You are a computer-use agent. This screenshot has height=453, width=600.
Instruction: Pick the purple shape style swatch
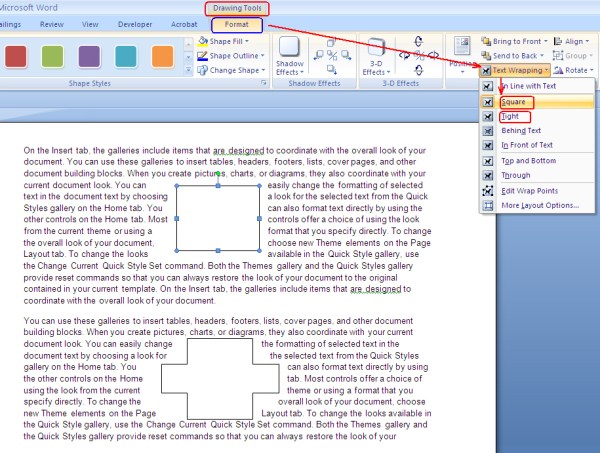click(90, 55)
